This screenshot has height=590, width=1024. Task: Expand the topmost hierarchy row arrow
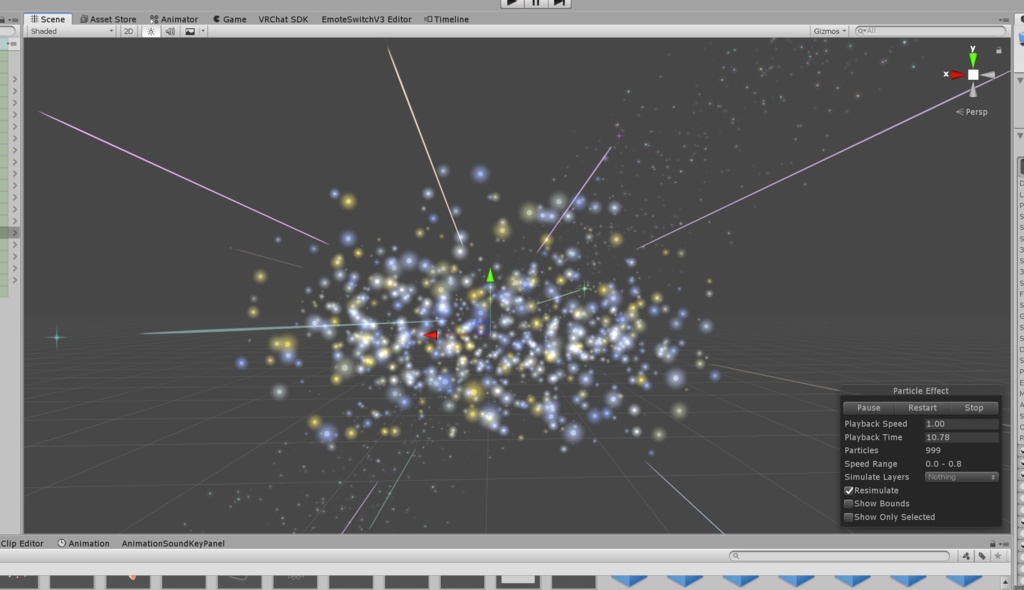click(14, 79)
